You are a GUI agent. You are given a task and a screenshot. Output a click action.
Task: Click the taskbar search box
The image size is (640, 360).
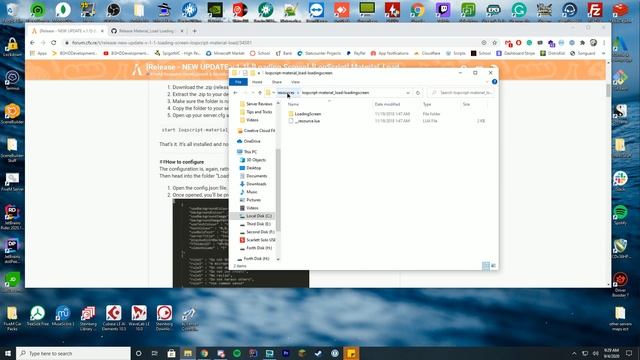pyautogui.click(x=73, y=353)
